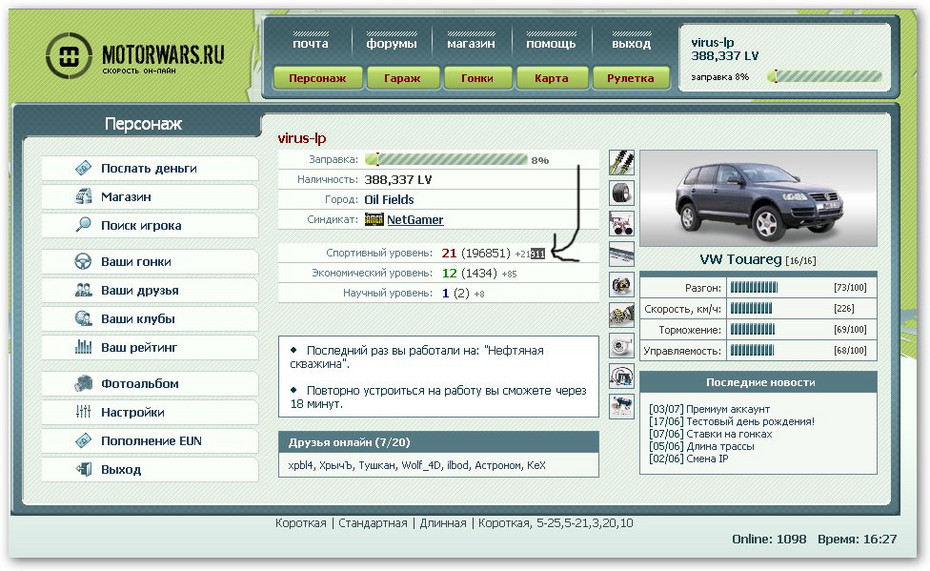930x571 pixels.
Task: Click the door icon beside sidebar Выход
Action: click(84, 469)
